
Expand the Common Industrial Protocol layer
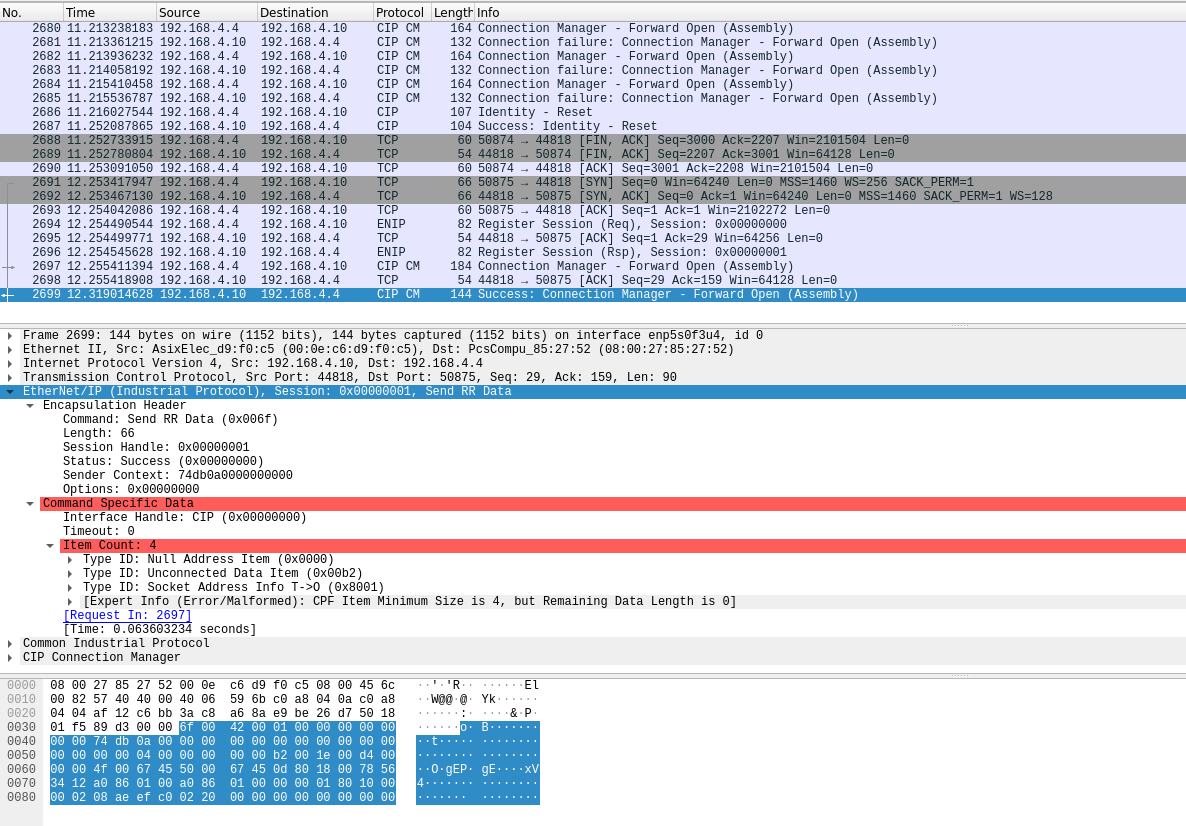click(x=9, y=643)
